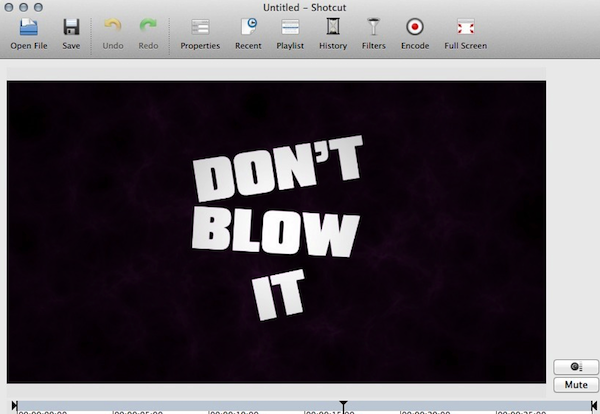600x414 pixels.
Task: Show the History panel
Action: pyautogui.click(x=333, y=33)
